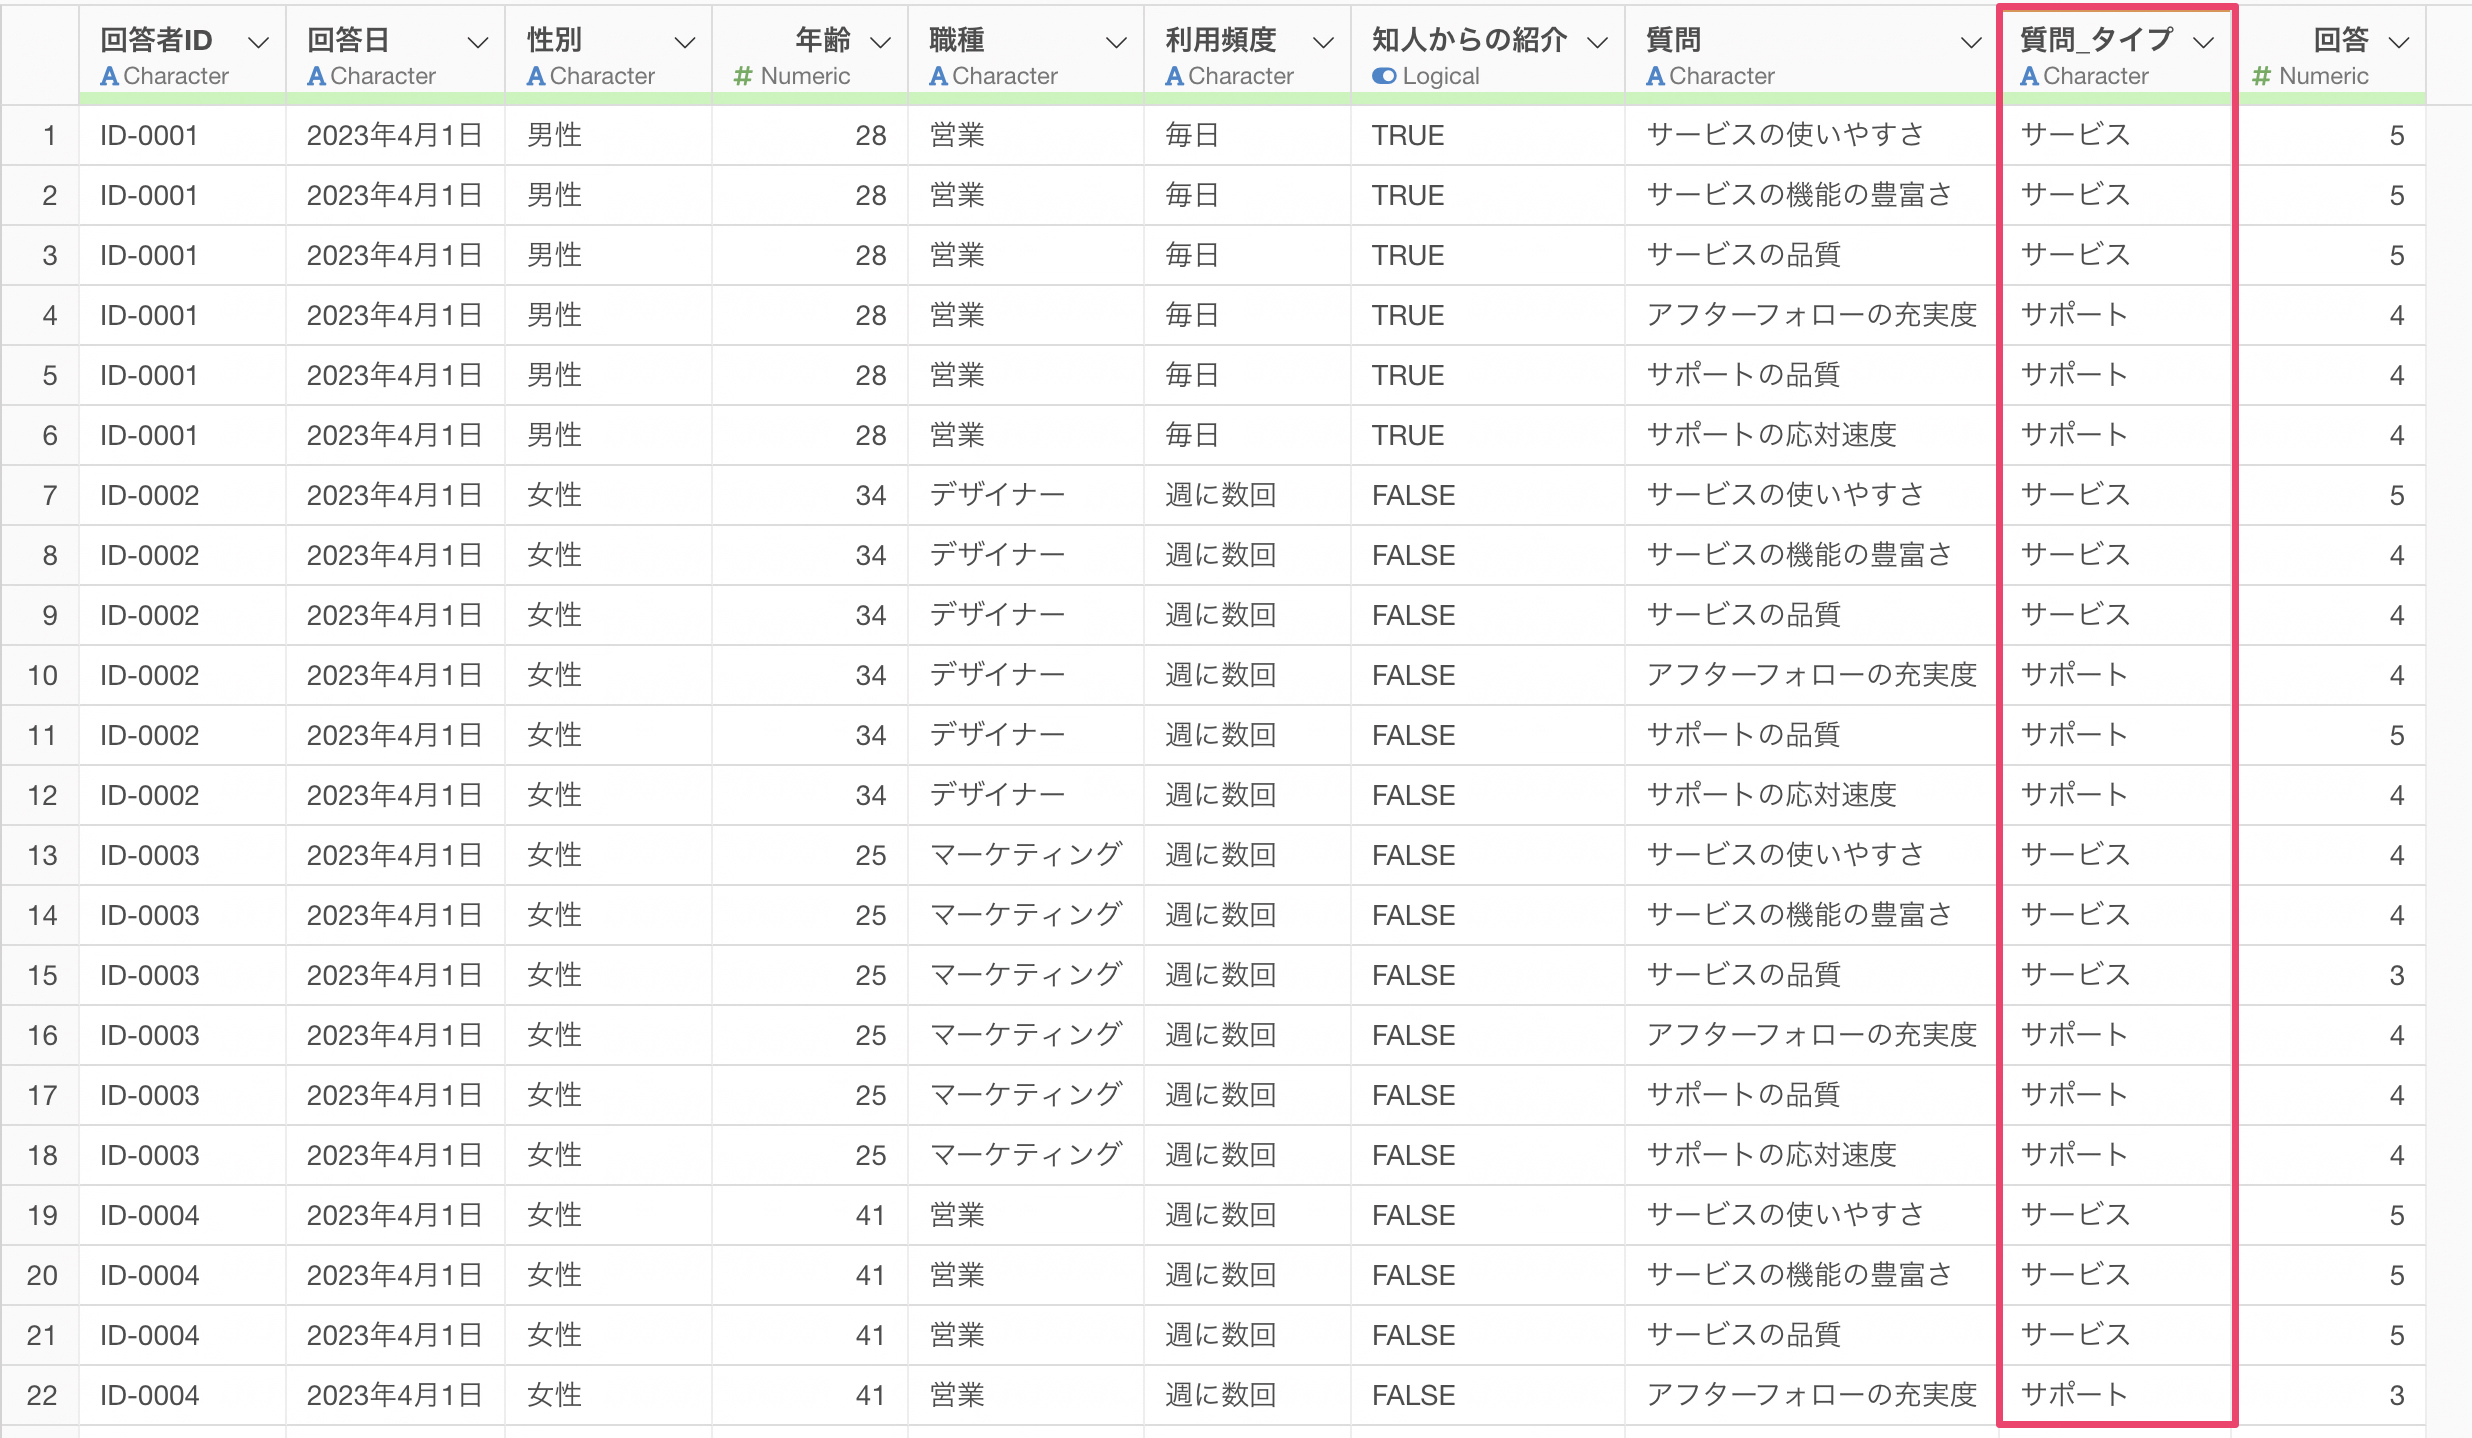Click Numeric hash icon under 回答 column

[x=2262, y=76]
